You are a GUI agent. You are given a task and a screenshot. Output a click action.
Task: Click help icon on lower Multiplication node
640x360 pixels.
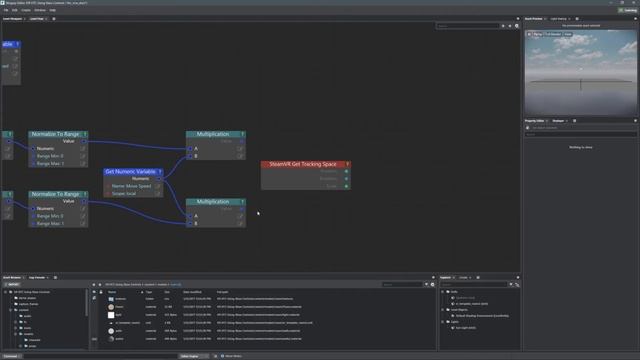242,202
